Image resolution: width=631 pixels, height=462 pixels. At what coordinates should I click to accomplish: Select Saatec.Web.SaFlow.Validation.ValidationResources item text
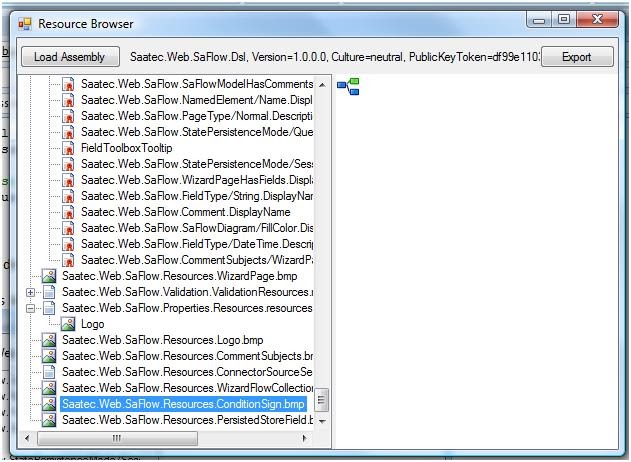pos(187,292)
